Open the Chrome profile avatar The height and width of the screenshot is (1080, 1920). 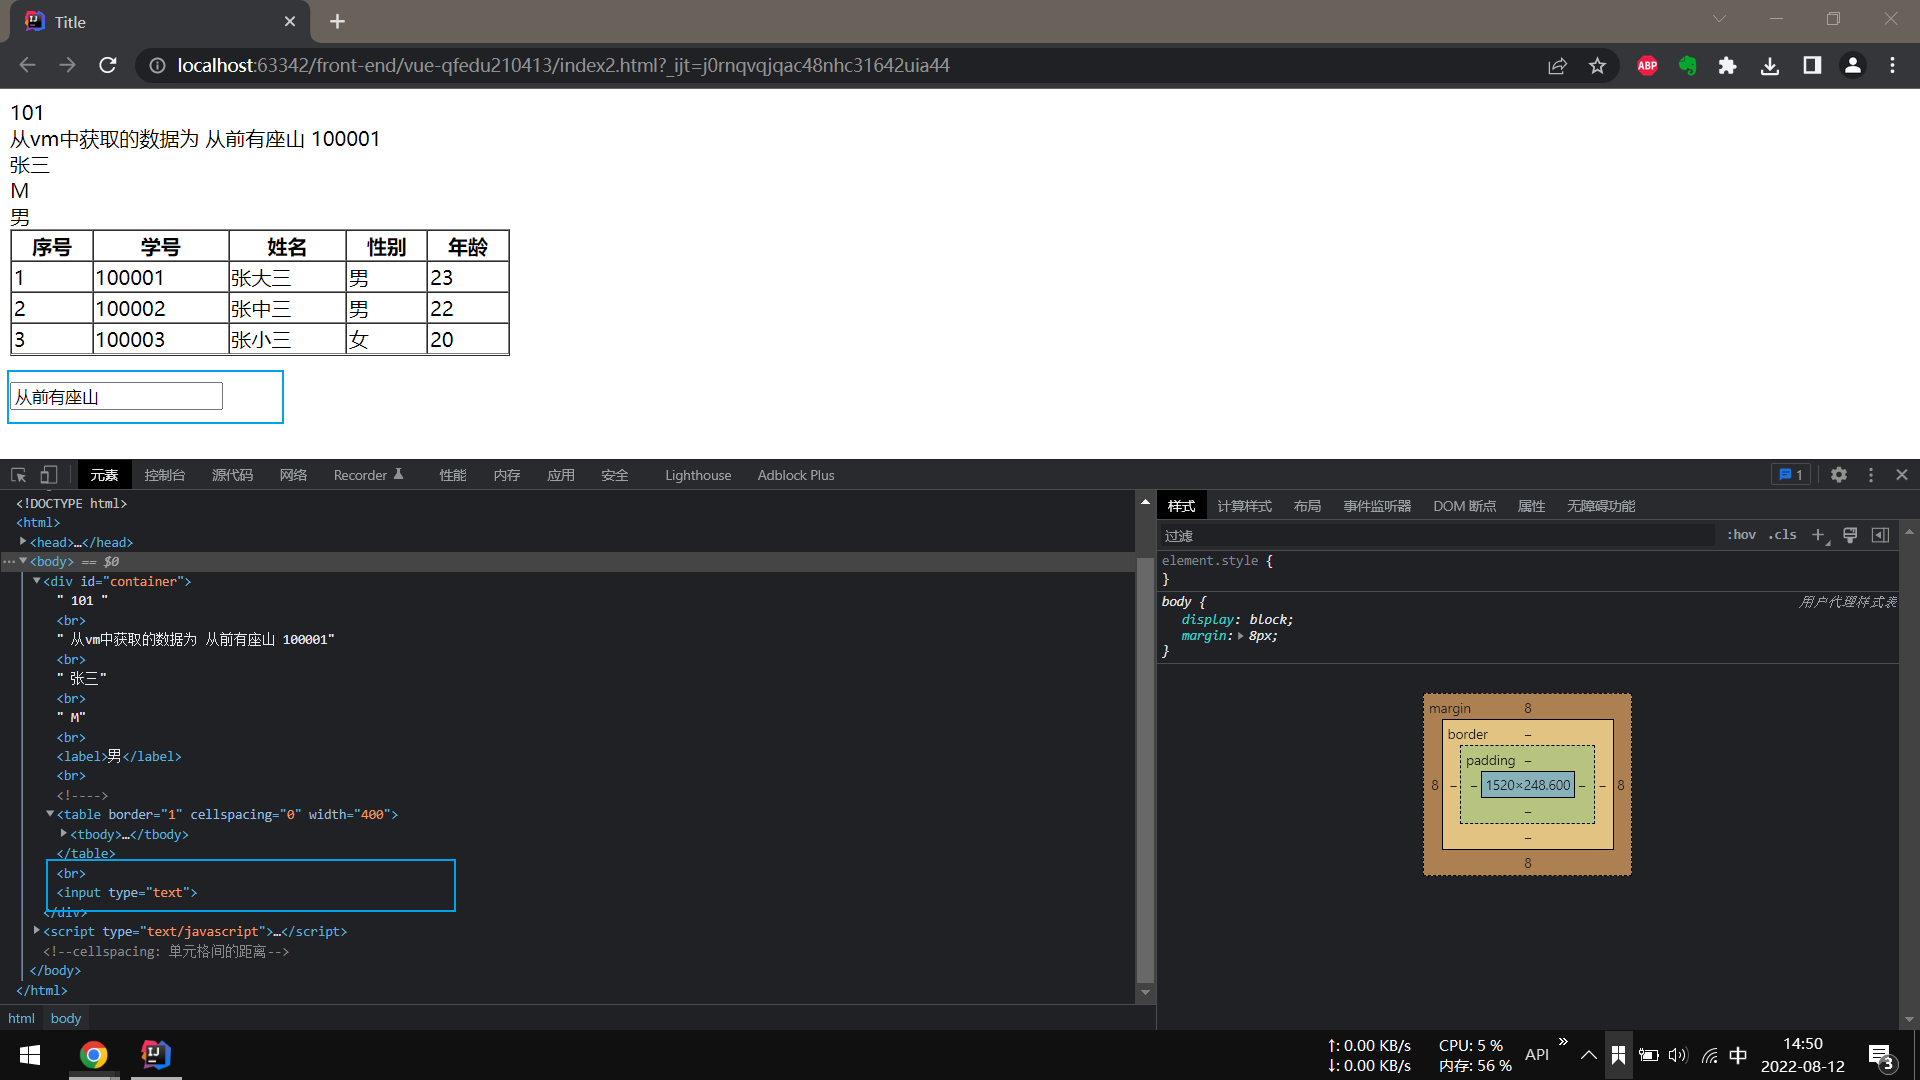pos(1852,65)
